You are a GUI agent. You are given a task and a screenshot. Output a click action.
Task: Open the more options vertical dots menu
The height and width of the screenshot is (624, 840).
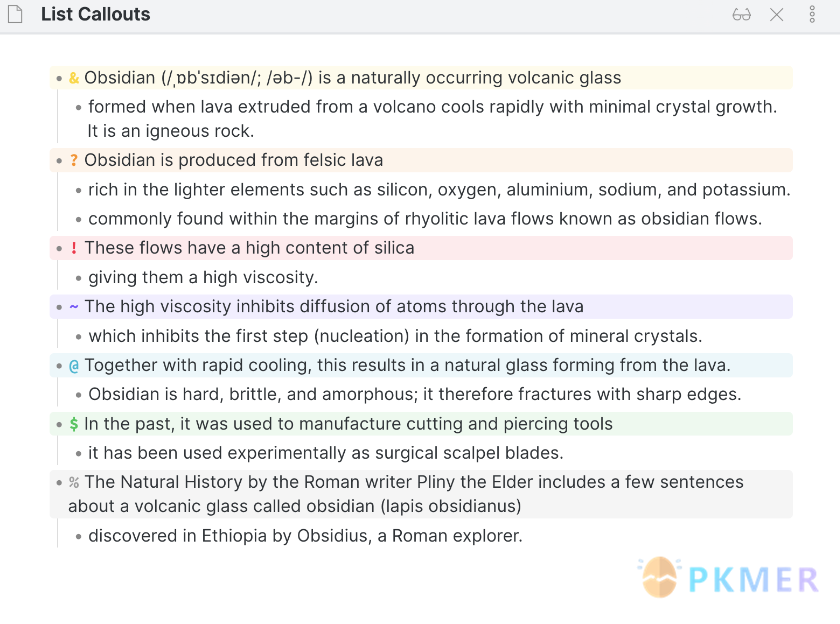point(812,15)
